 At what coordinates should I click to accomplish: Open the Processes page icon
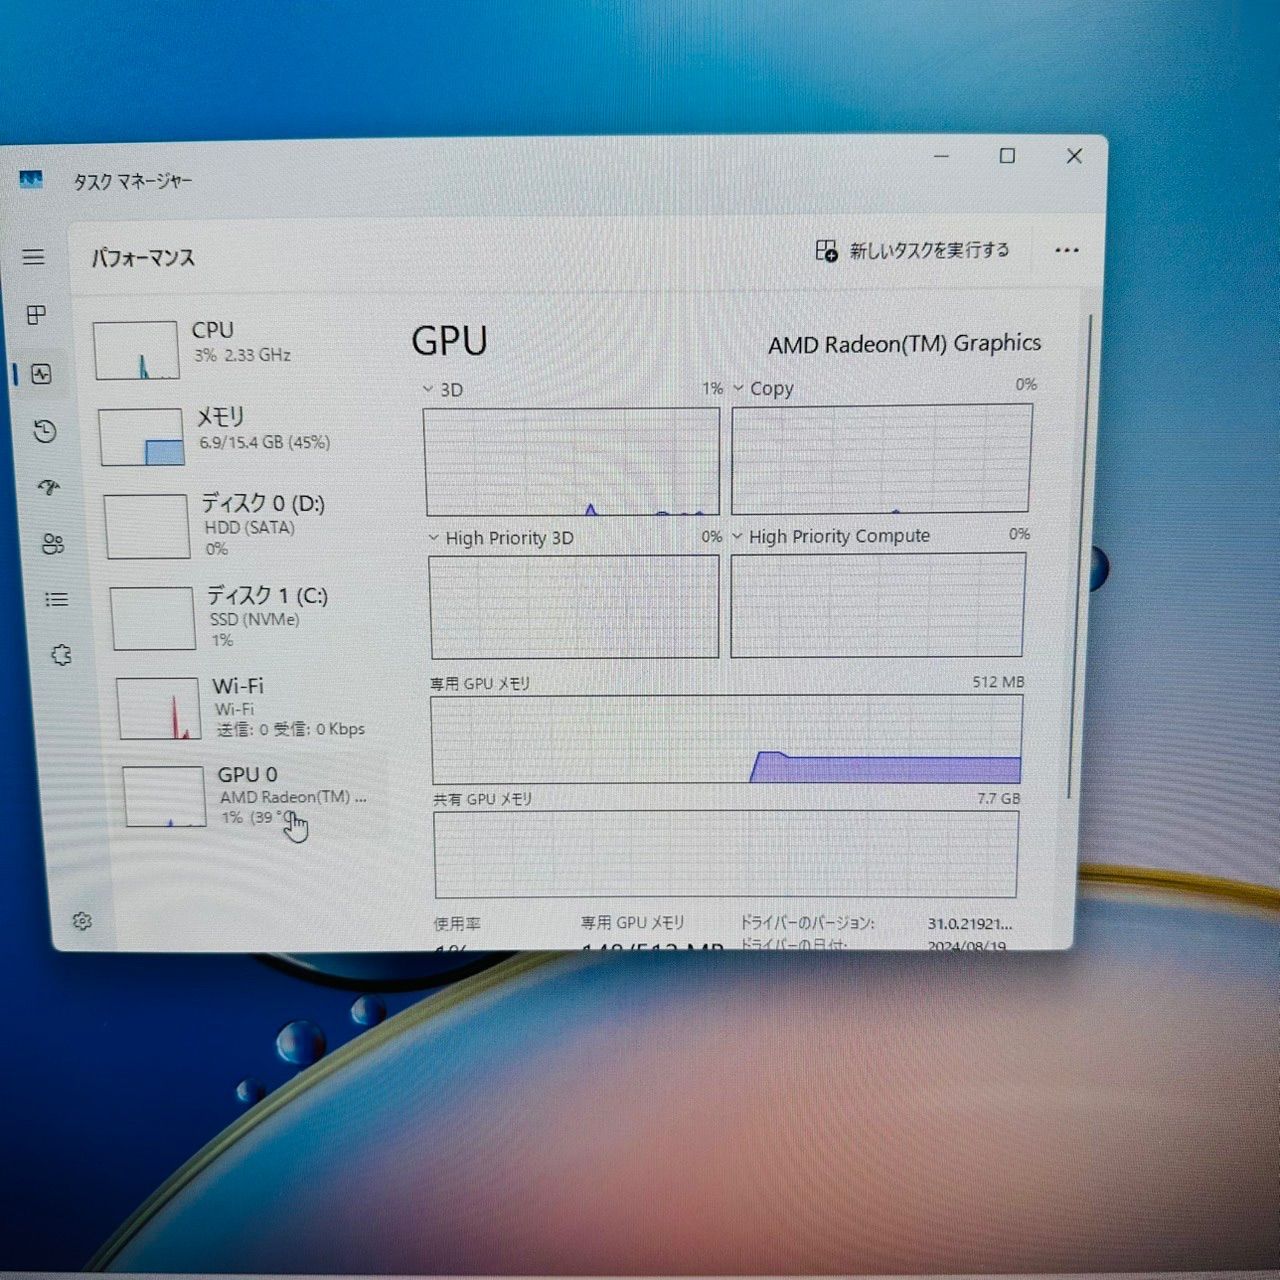click(x=36, y=315)
